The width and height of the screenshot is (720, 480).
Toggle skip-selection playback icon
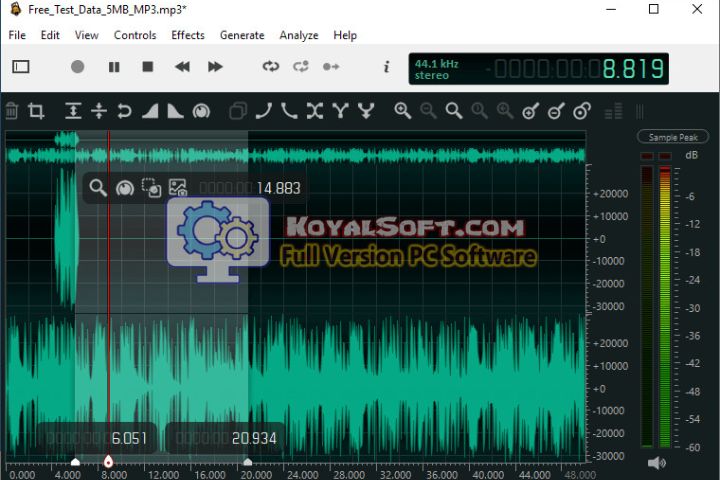(x=331, y=67)
